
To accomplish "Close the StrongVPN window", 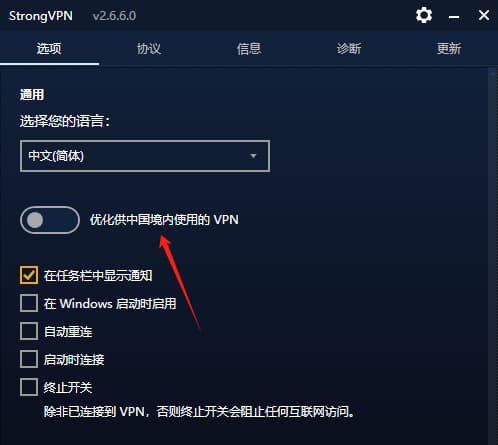I will coord(484,15).
